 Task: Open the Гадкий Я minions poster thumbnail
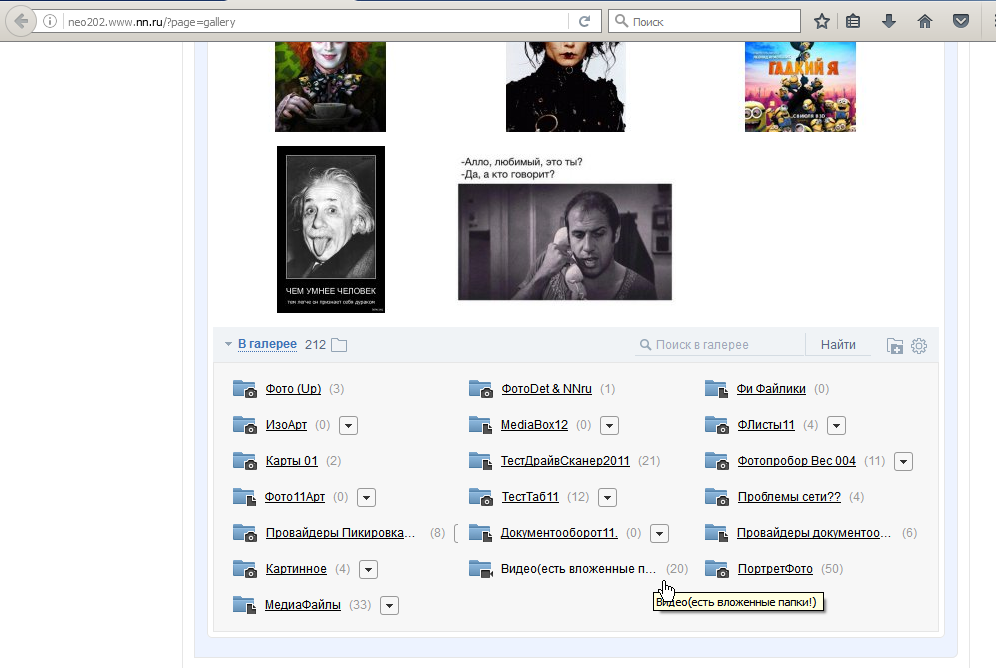800,87
